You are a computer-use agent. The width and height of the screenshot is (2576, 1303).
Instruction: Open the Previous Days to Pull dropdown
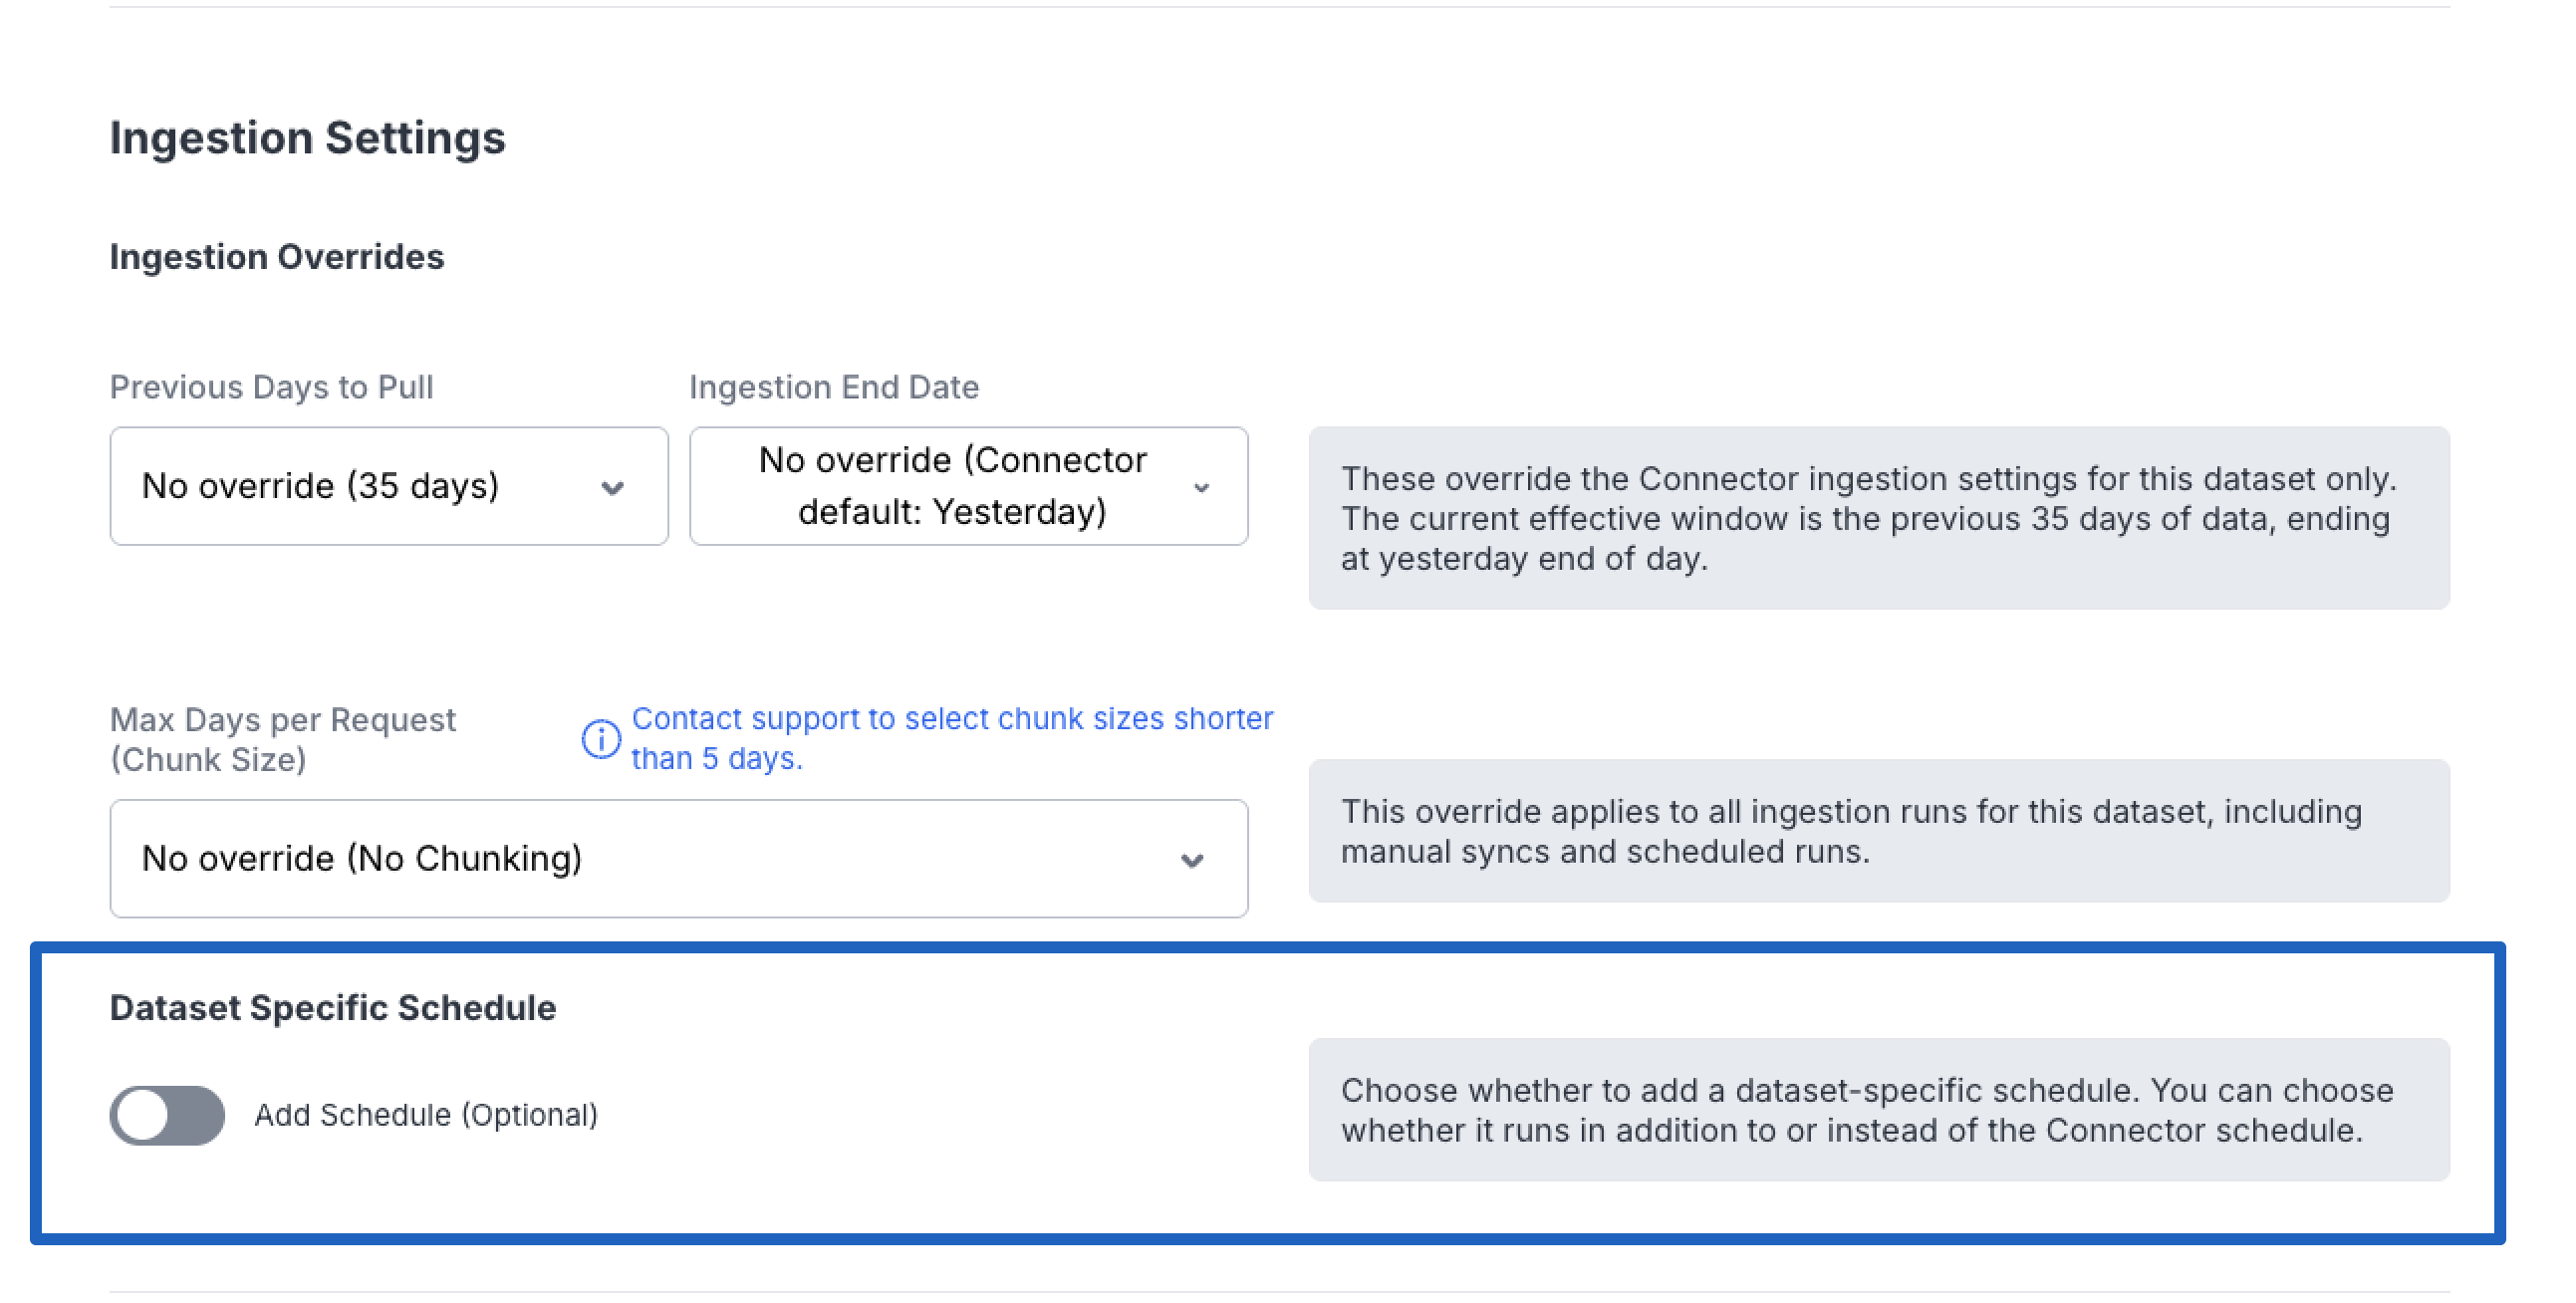coord(388,486)
